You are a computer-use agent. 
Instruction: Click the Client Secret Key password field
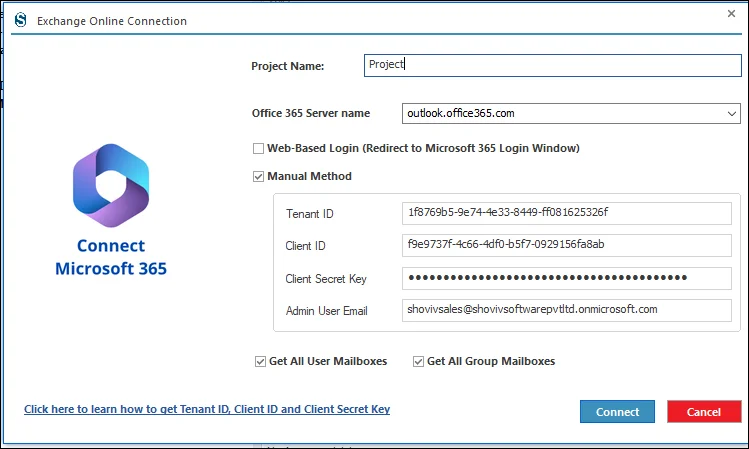pyautogui.click(x=567, y=278)
